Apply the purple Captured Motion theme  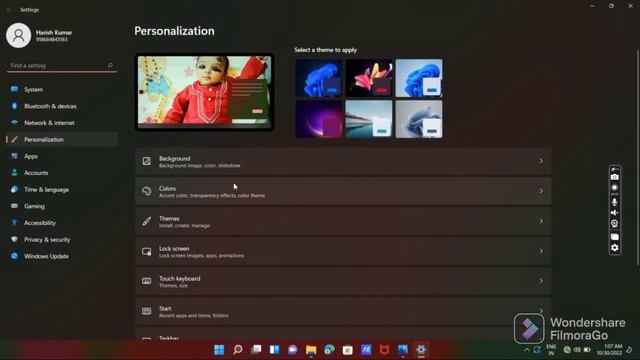(x=319, y=119)
